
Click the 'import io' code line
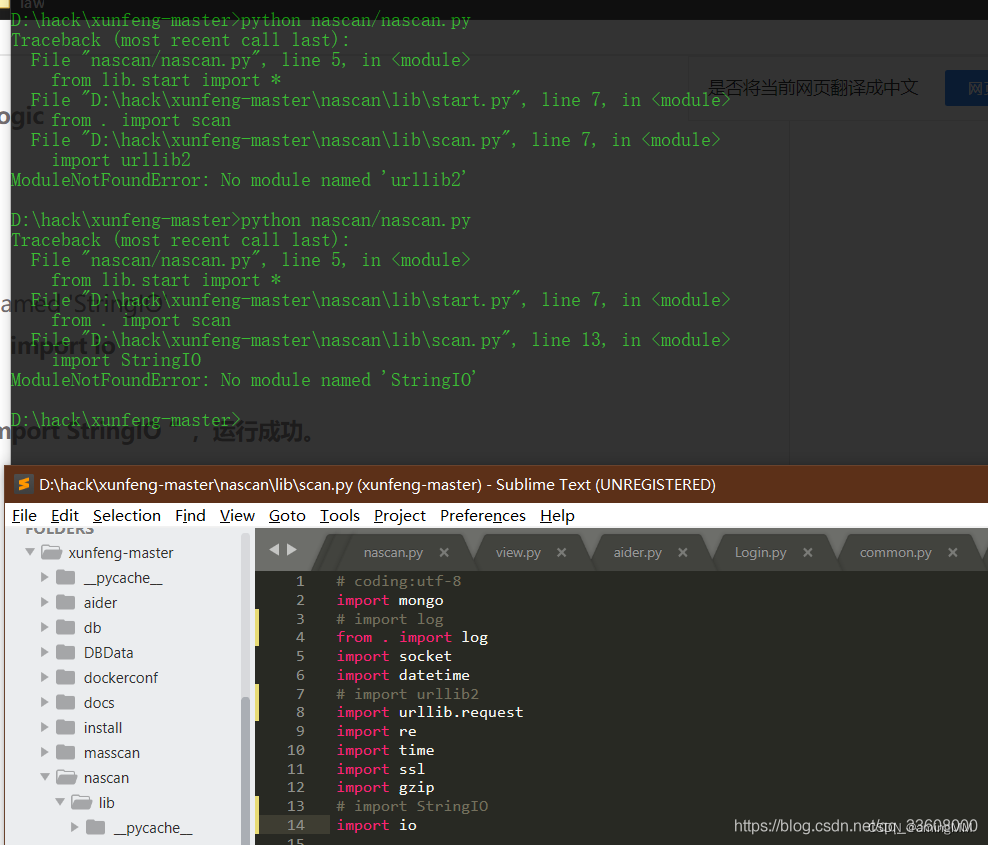[376, 825]
